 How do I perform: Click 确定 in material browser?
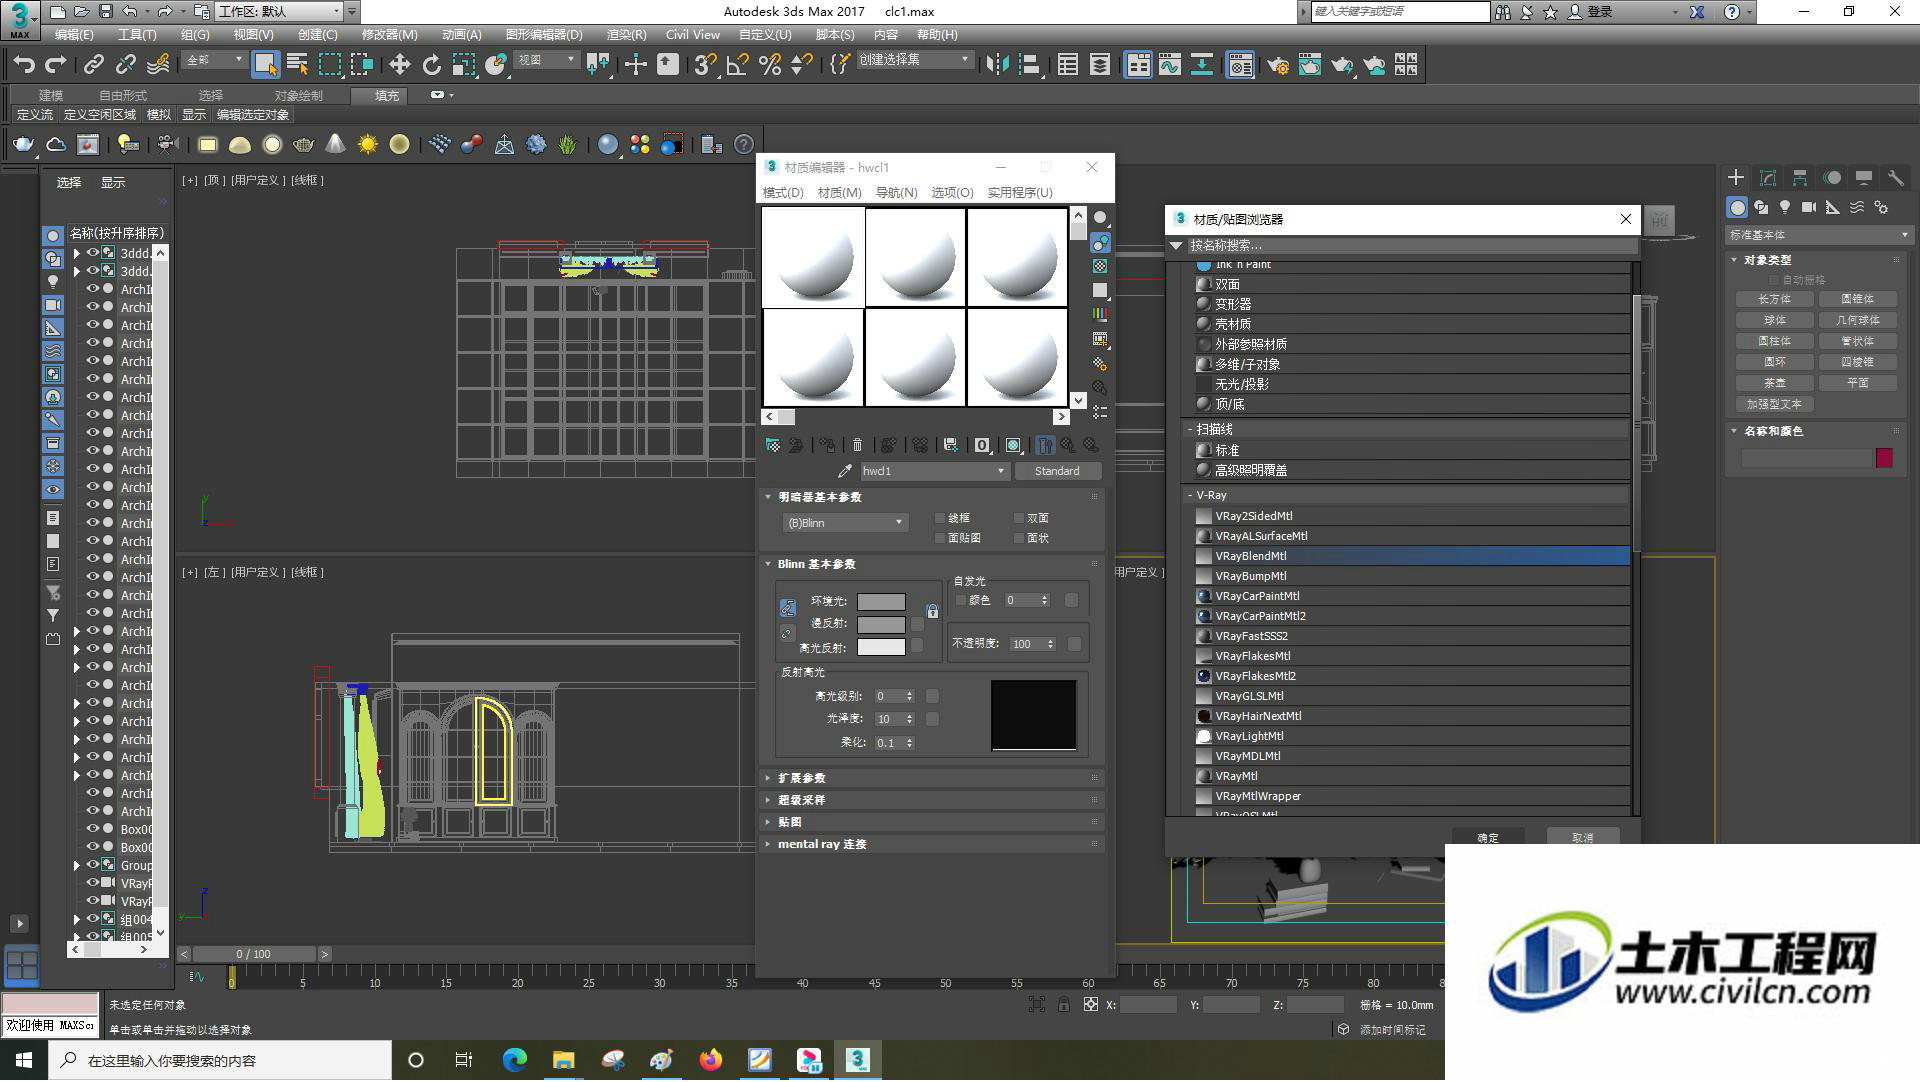point(1487,838)
